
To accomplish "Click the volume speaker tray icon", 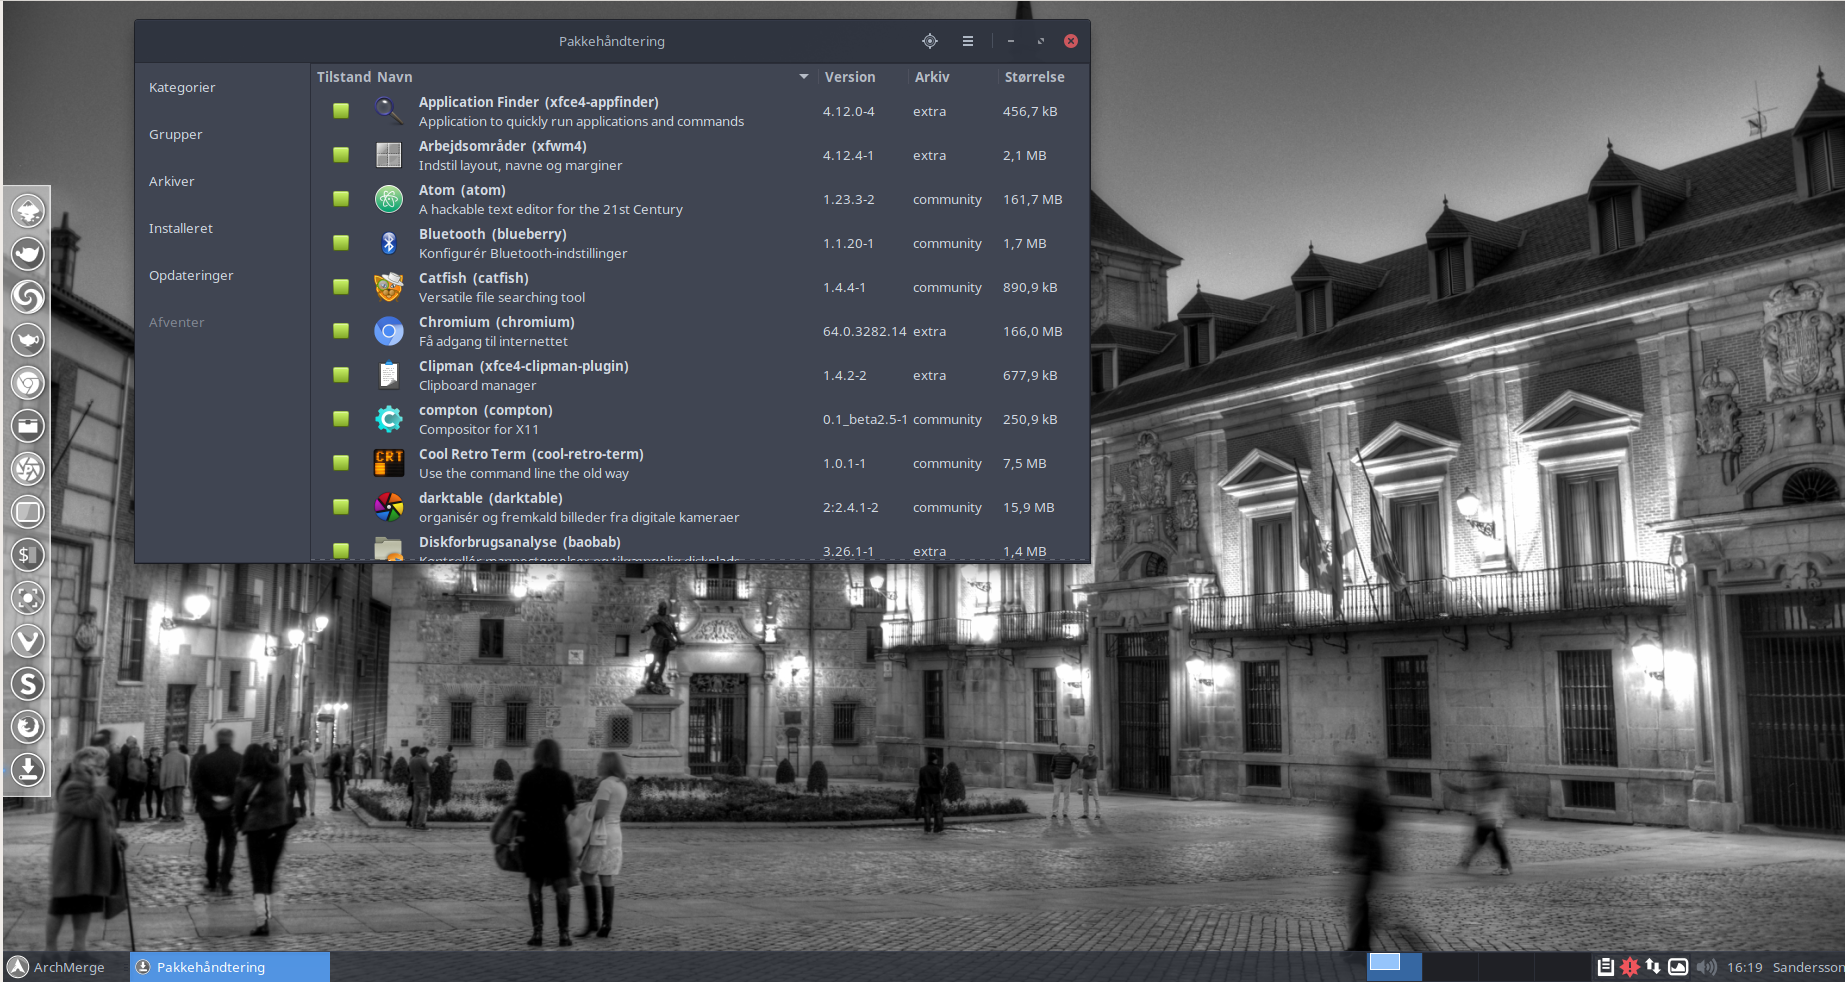I will point(1706,967).
